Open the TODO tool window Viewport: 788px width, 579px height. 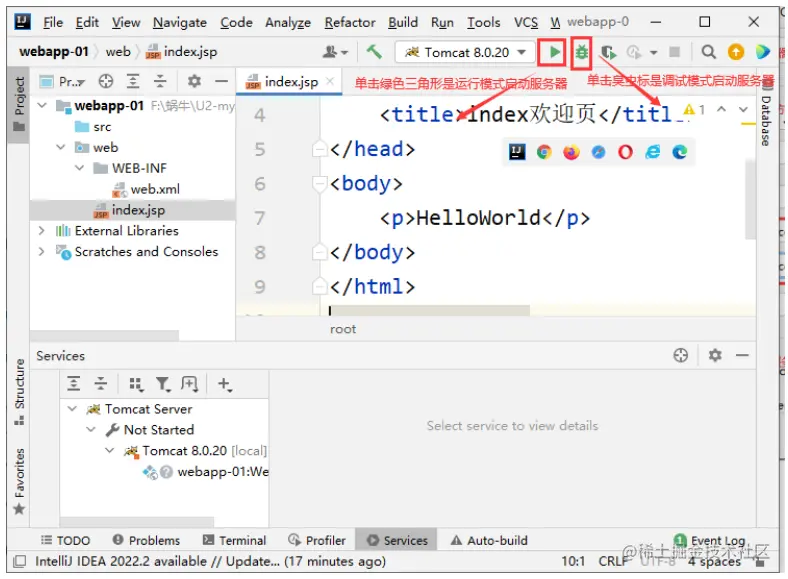(x=65, y=540)
